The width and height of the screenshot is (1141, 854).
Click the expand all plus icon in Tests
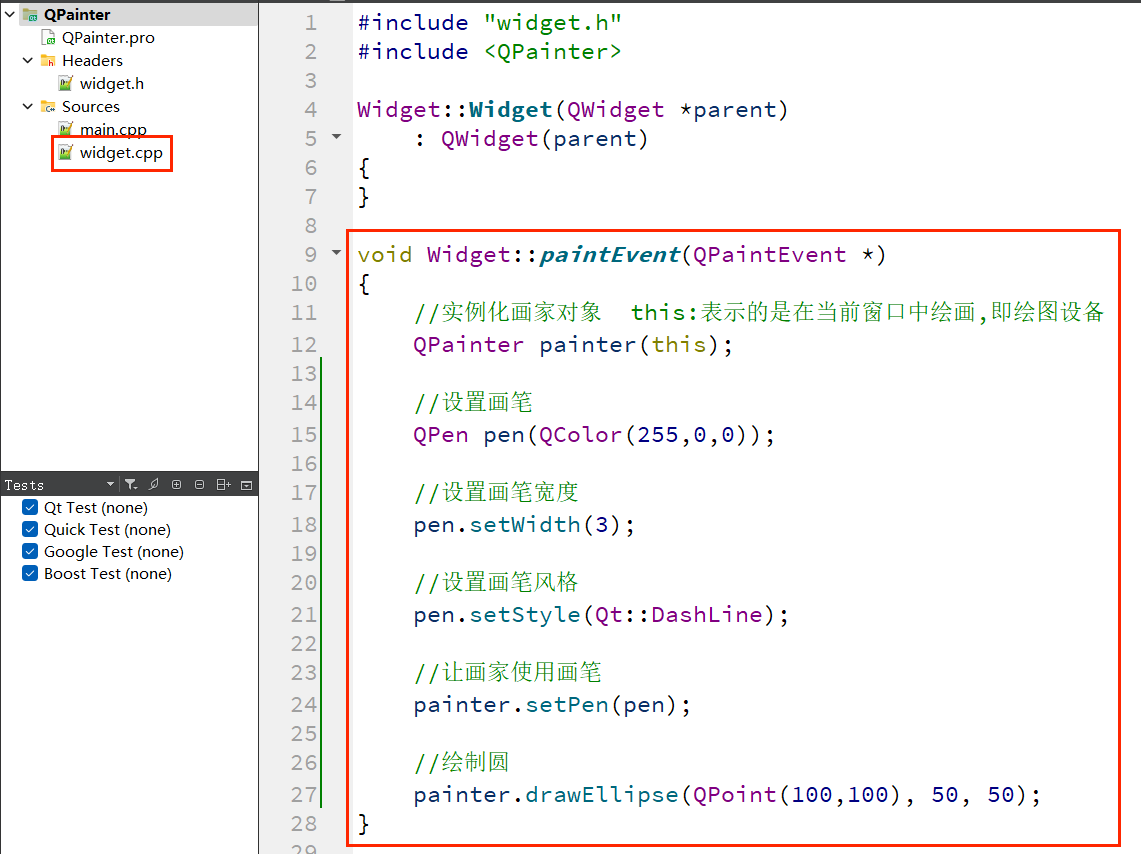[177, 484]
